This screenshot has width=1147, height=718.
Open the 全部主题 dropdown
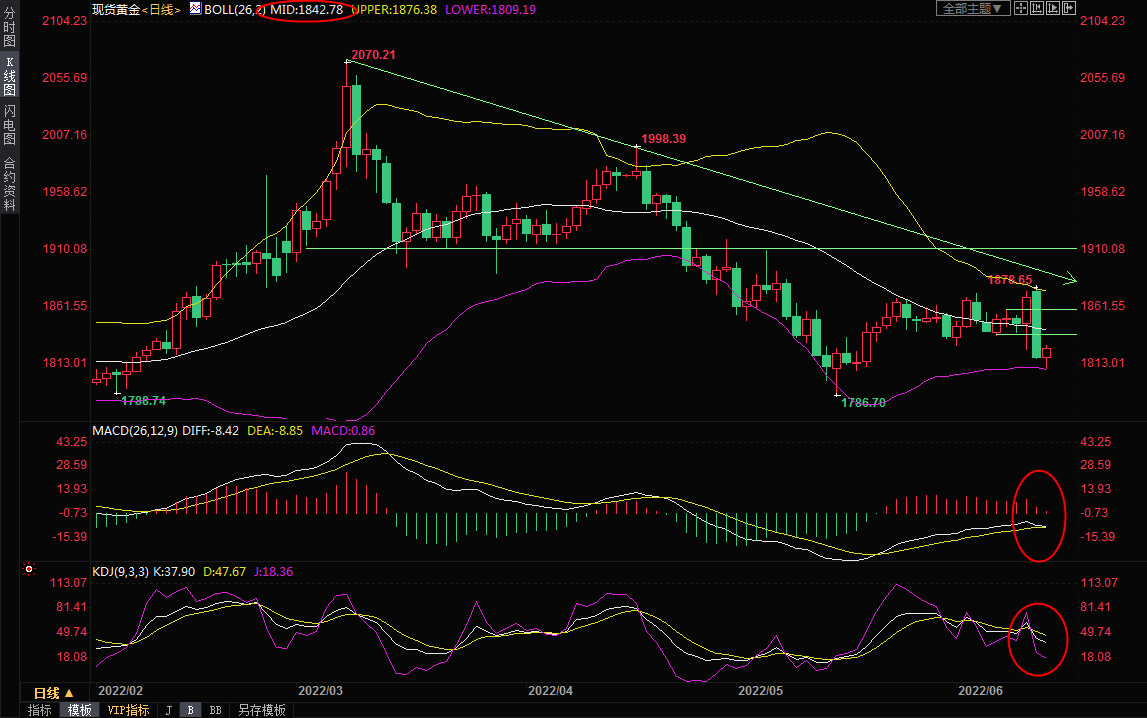pyautogui.click(x=972, y=8)
